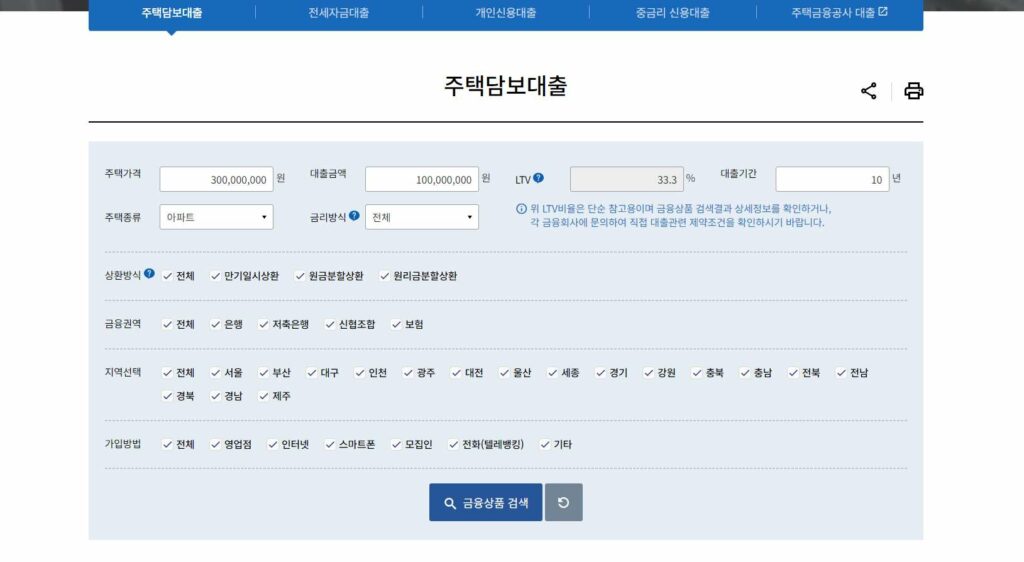Open the 주택종류 아파트 dropdown

[216, 217]
